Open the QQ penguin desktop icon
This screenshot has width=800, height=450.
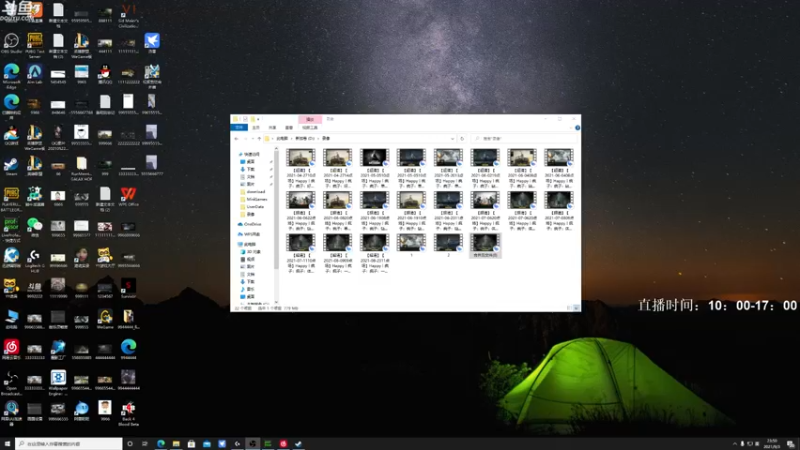(x=105, y=74)
